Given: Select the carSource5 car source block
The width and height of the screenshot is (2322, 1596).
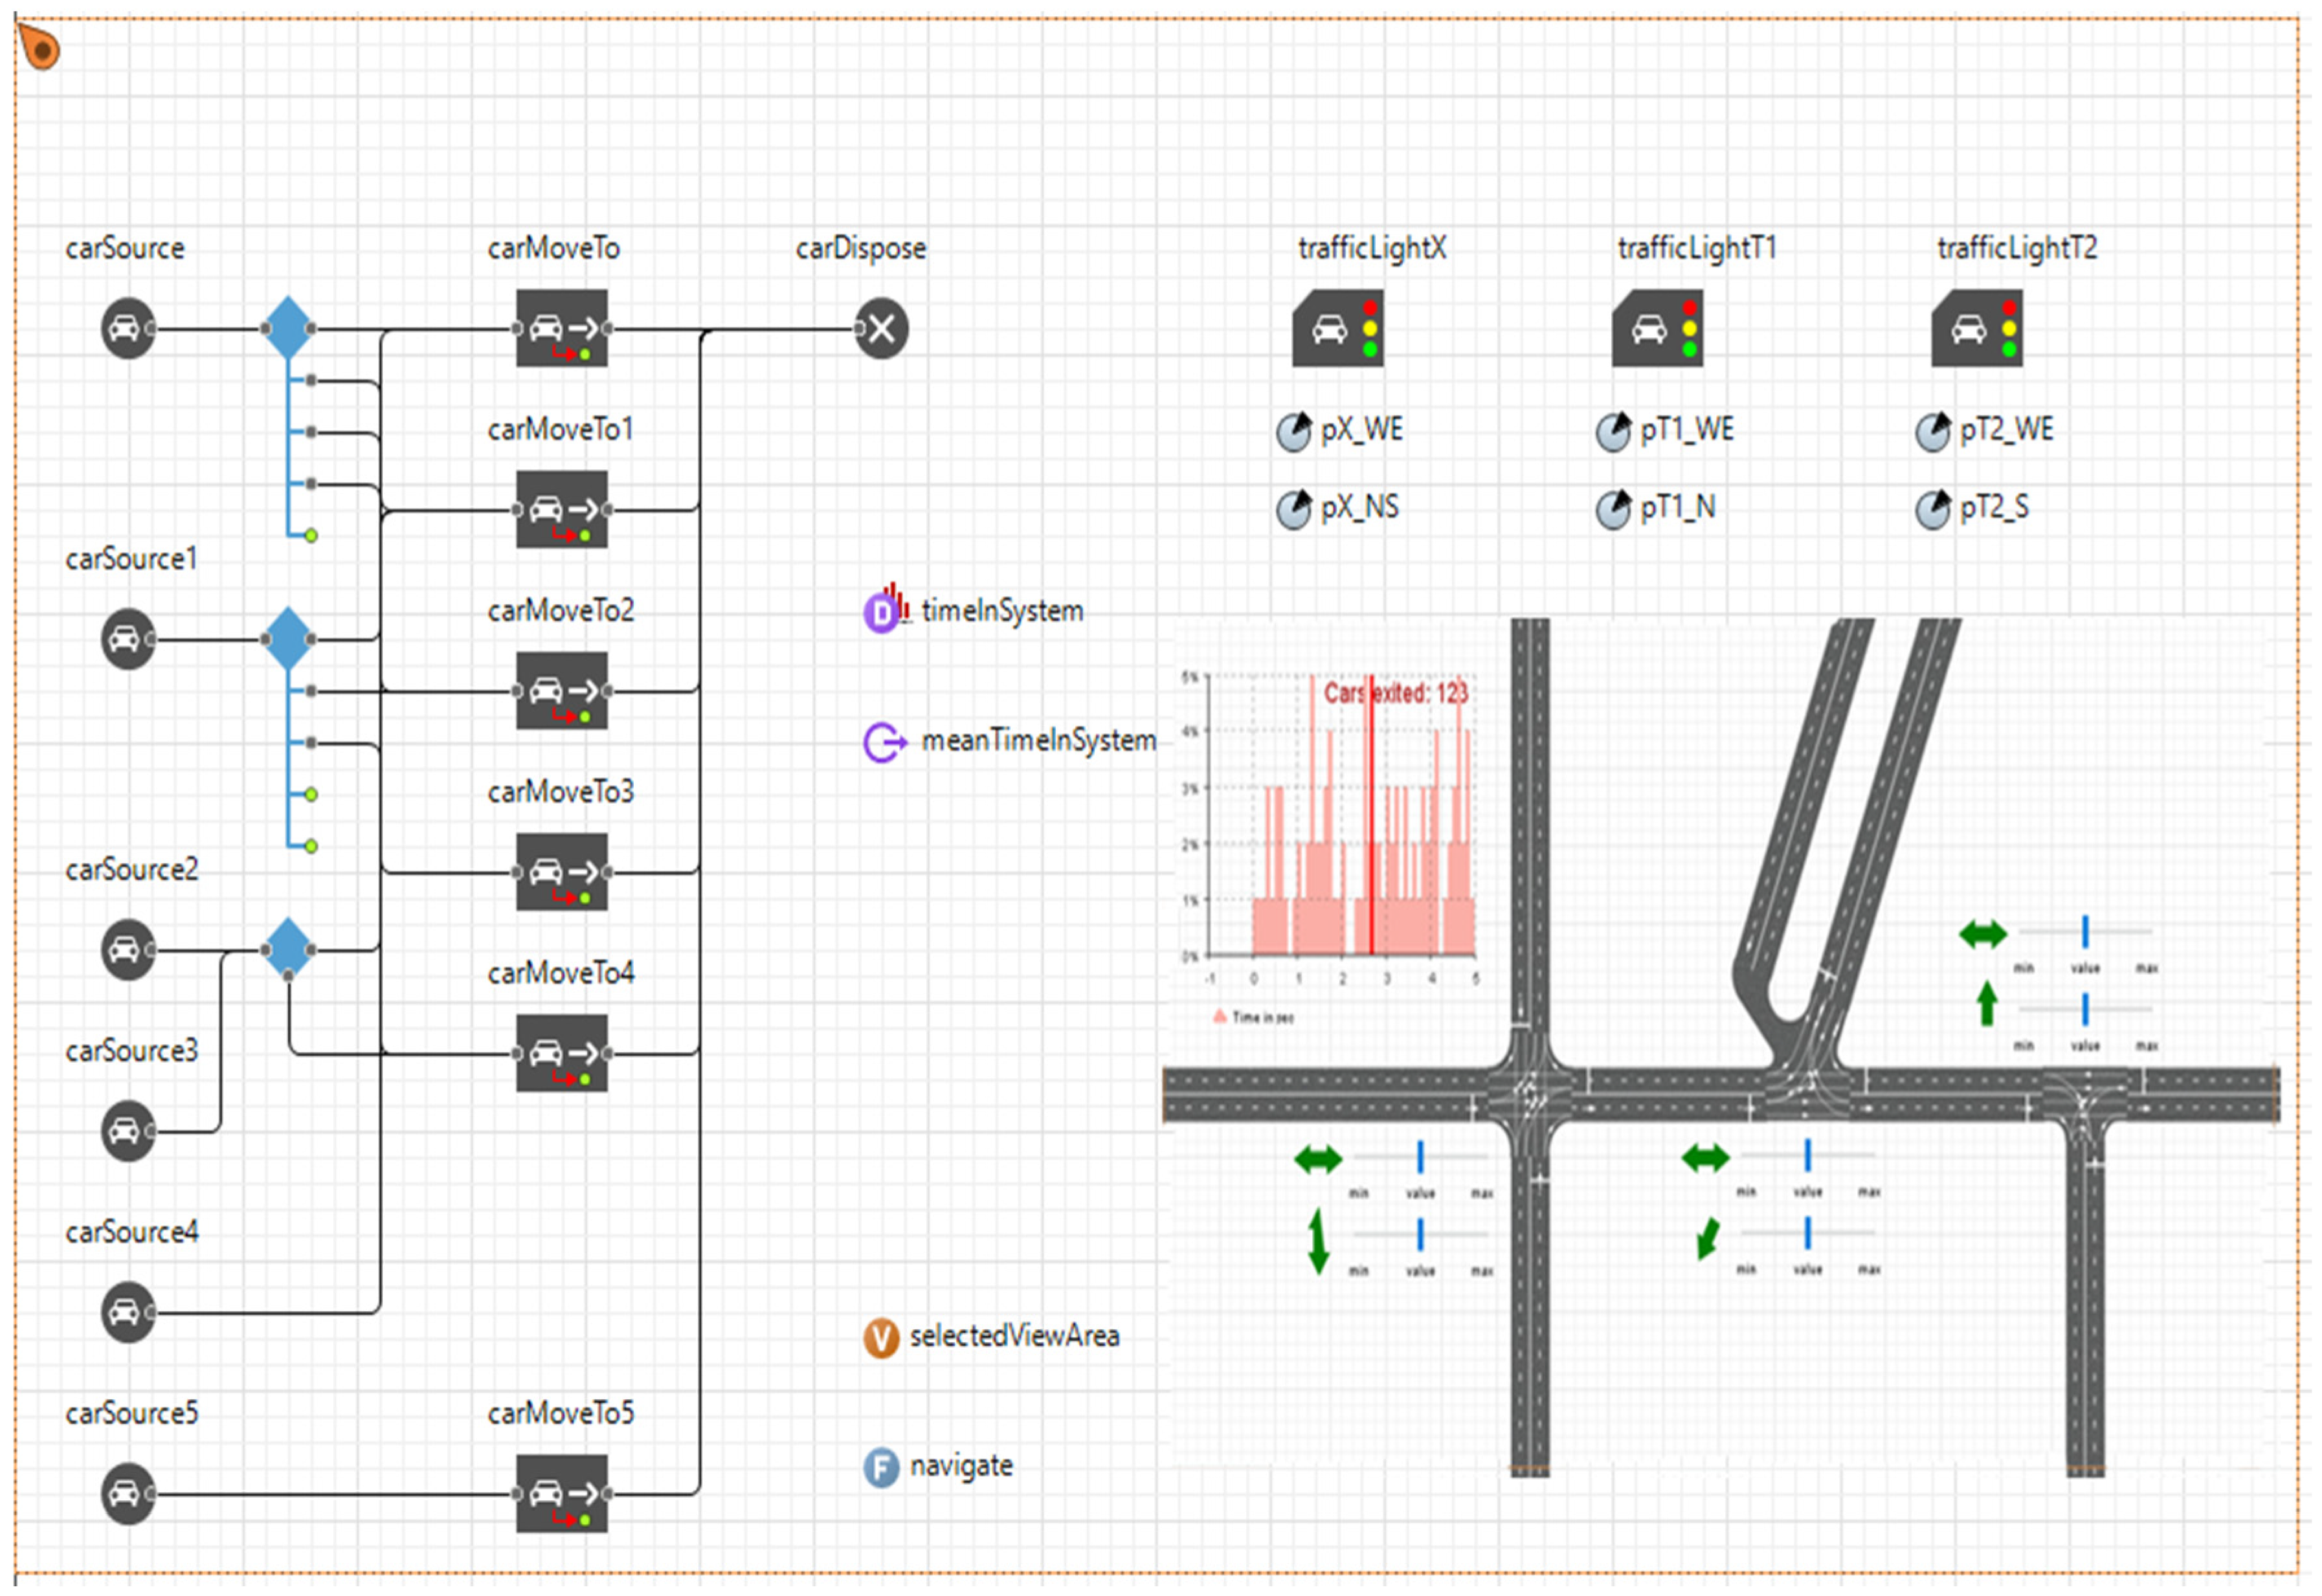Looking at the screenshot, I should (x=127, y=1493).
